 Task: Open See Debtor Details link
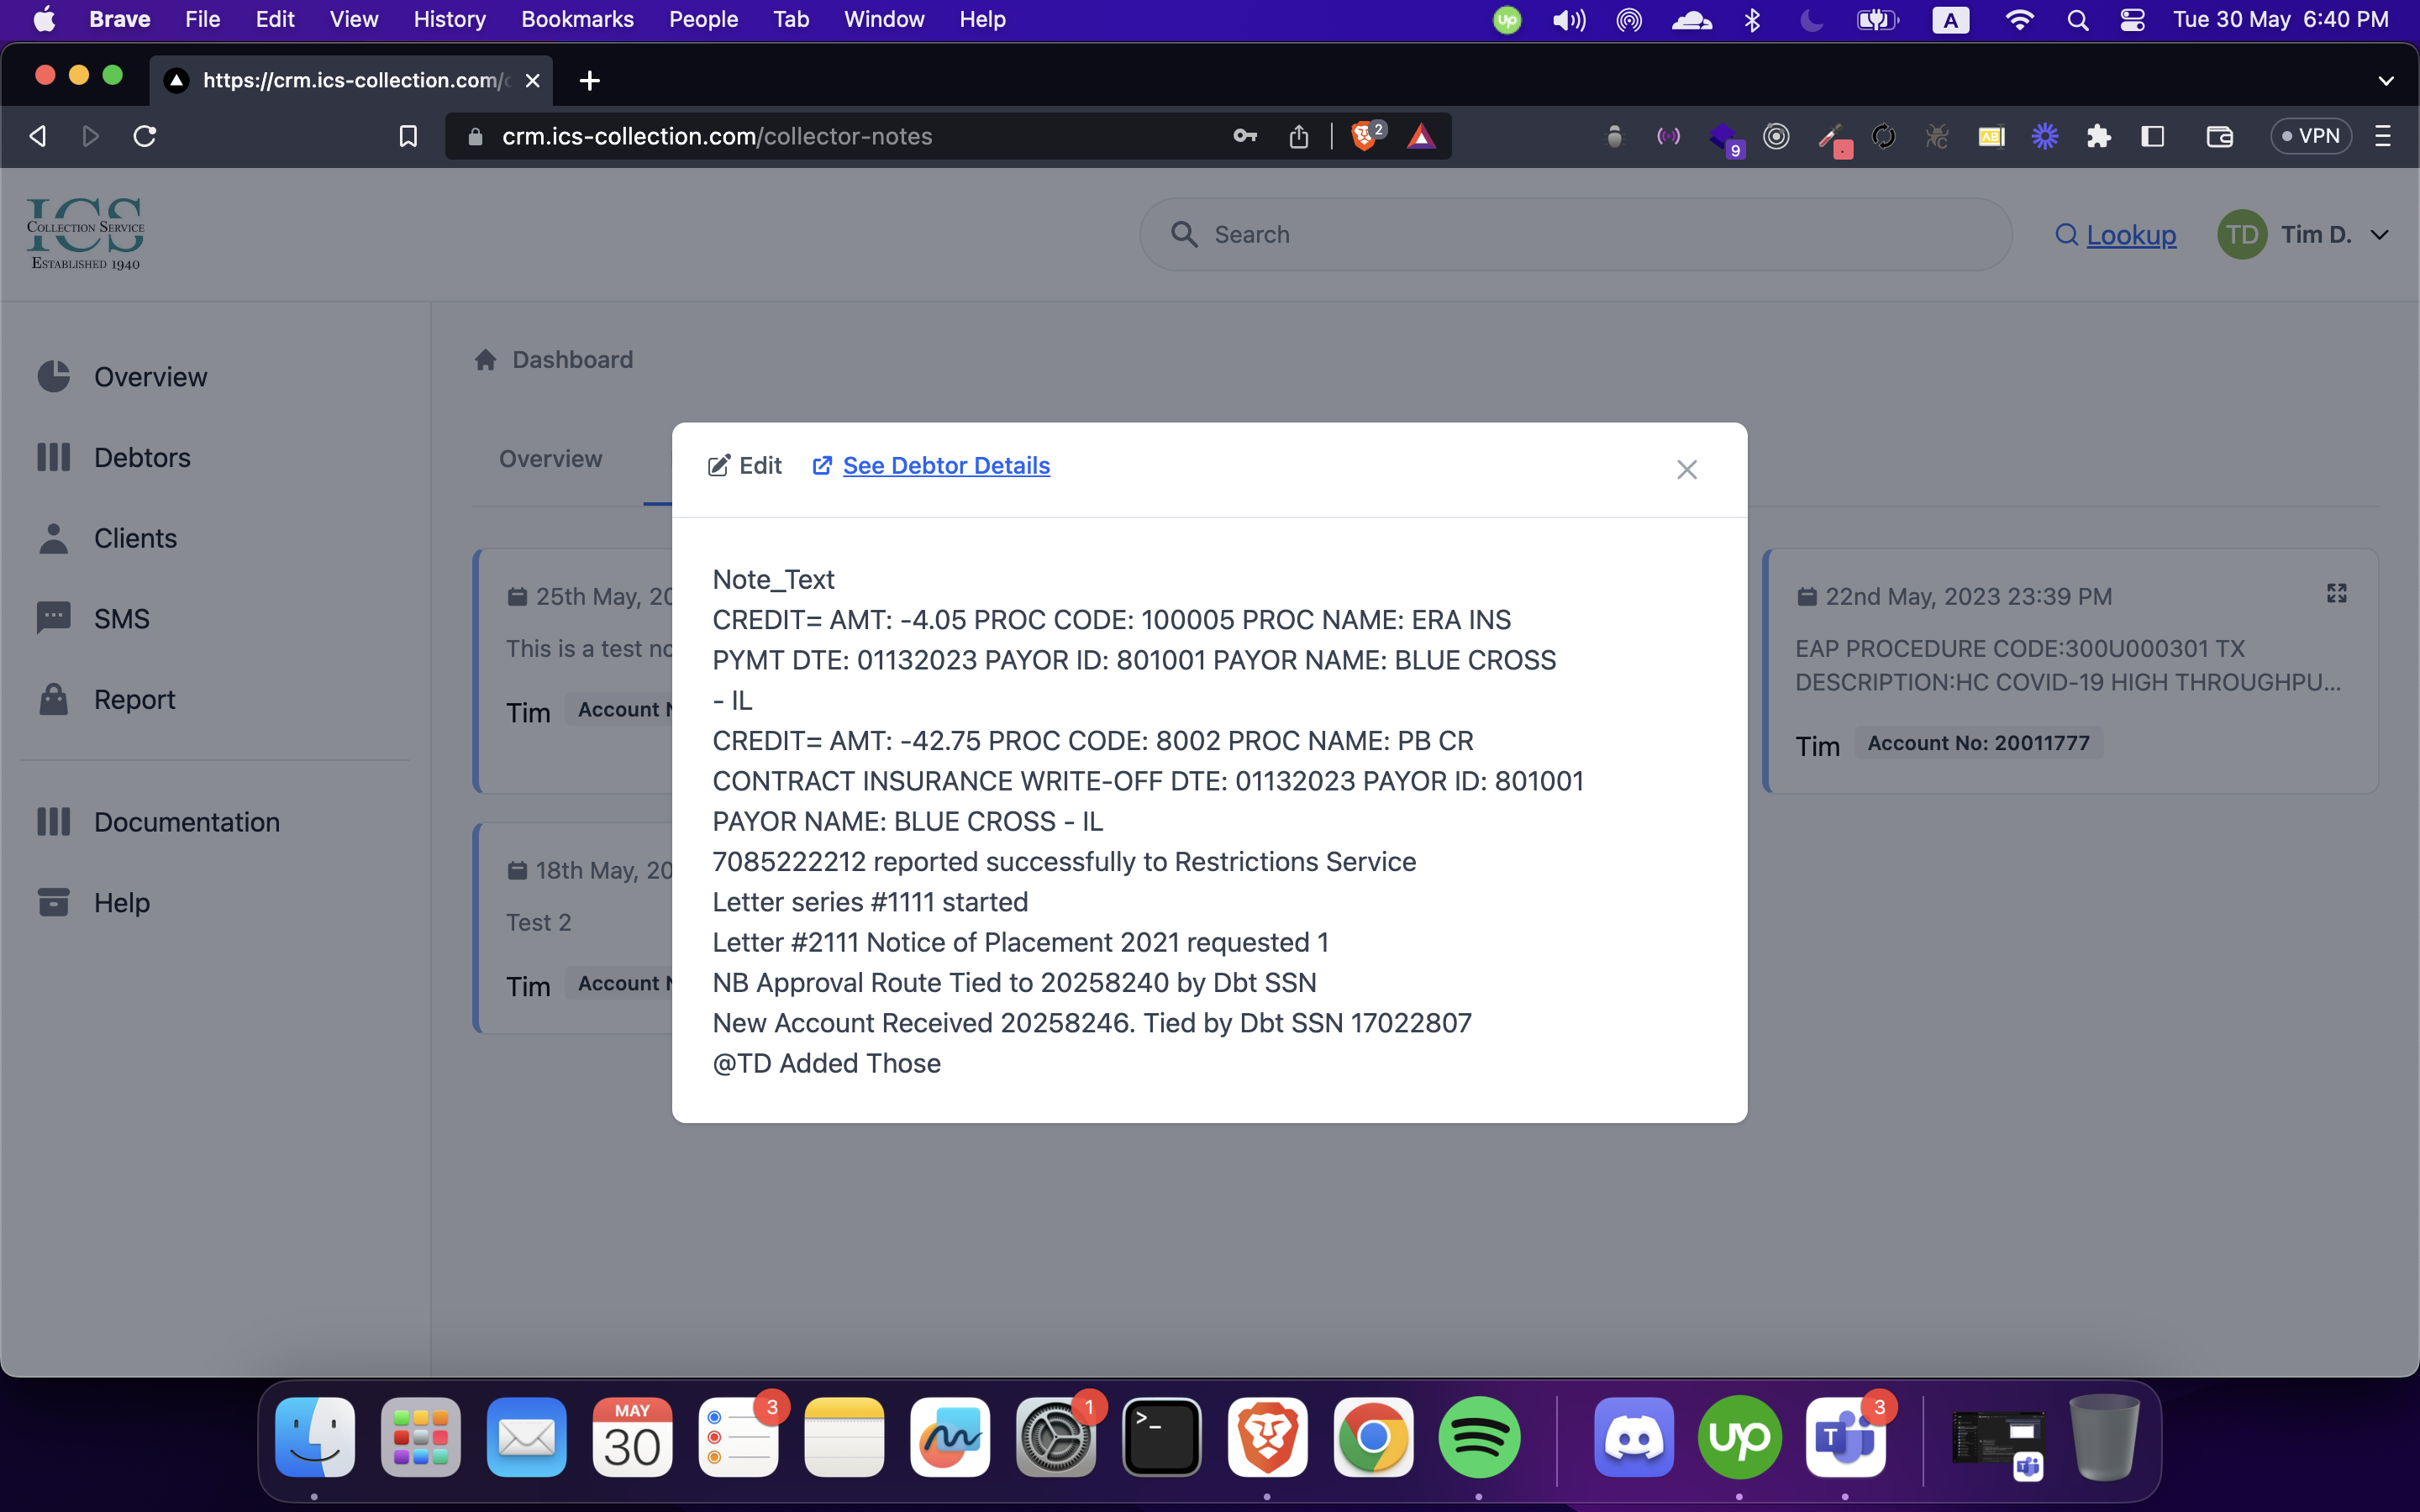point(945,466)
